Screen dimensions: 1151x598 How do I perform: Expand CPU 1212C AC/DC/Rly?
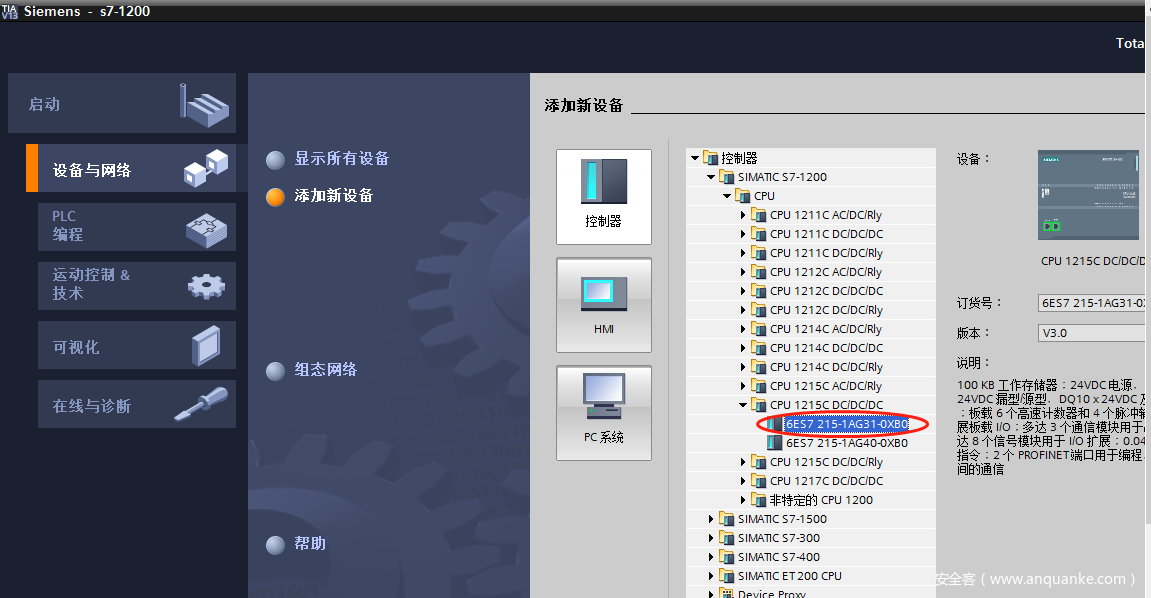point(743,271)
